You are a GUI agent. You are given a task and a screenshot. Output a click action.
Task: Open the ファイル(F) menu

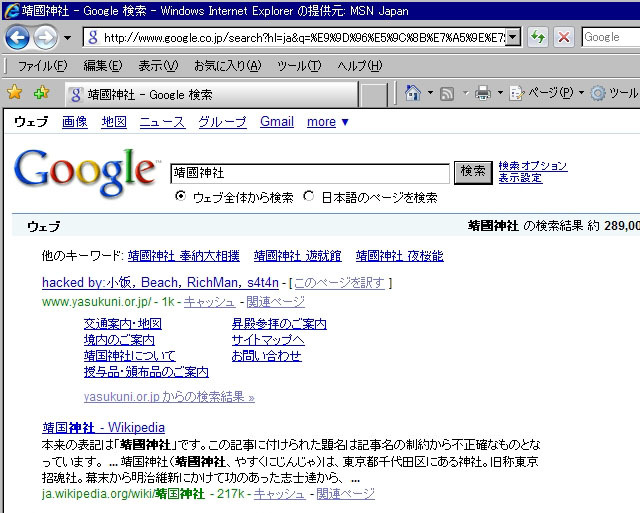click(x=42, y=66)
